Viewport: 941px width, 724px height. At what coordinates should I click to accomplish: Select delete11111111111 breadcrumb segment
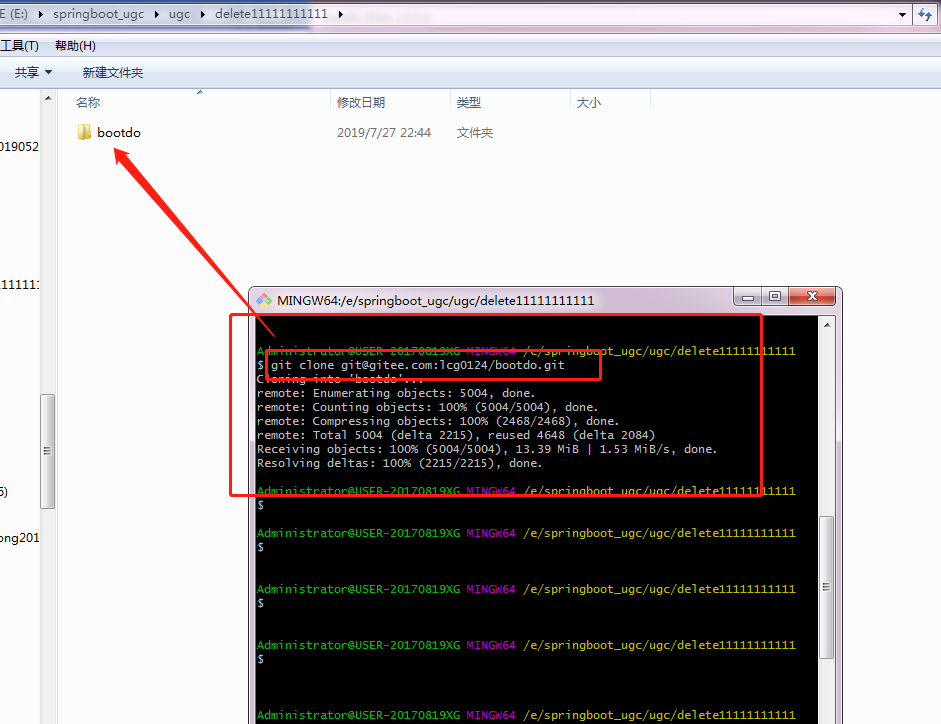coord(271,14)
